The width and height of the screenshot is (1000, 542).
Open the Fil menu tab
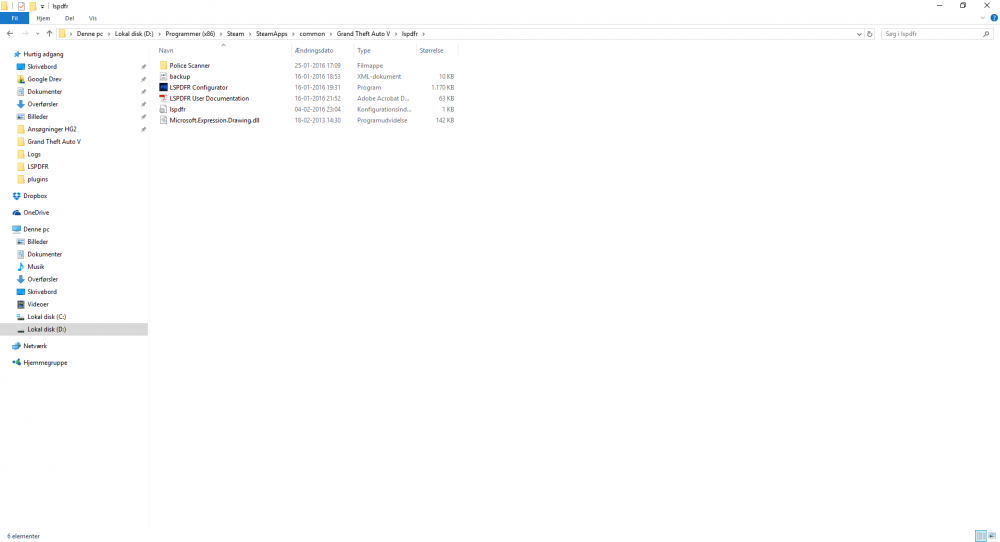[x=14, y=18]
